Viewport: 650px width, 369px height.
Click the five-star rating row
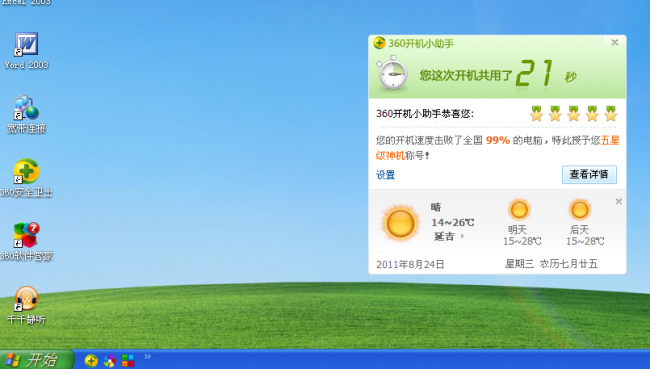click(x=573, y=114)
